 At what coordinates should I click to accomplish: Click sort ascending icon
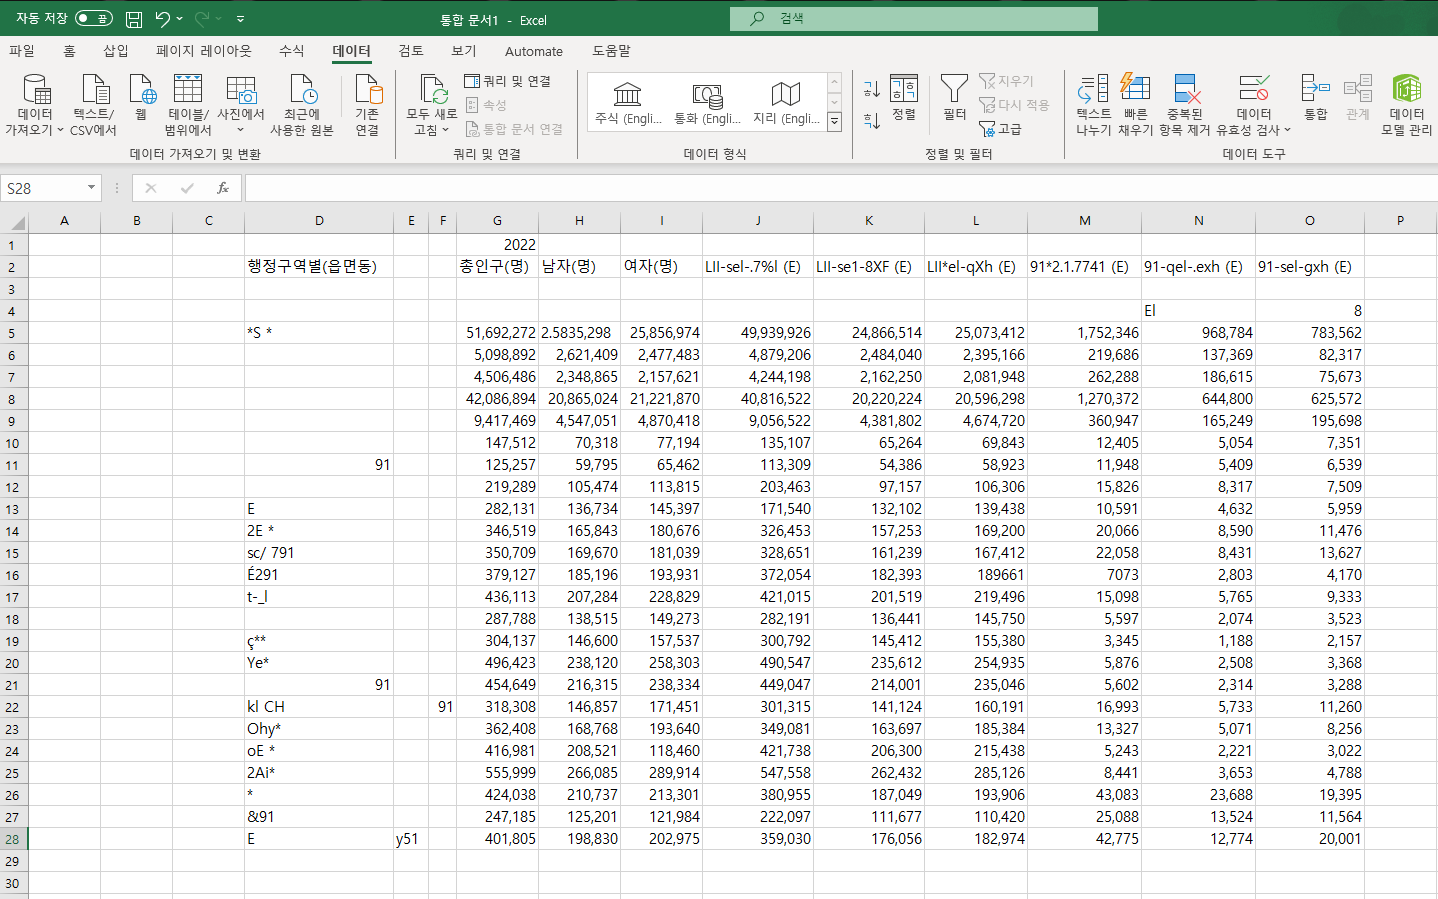point(872,90)
